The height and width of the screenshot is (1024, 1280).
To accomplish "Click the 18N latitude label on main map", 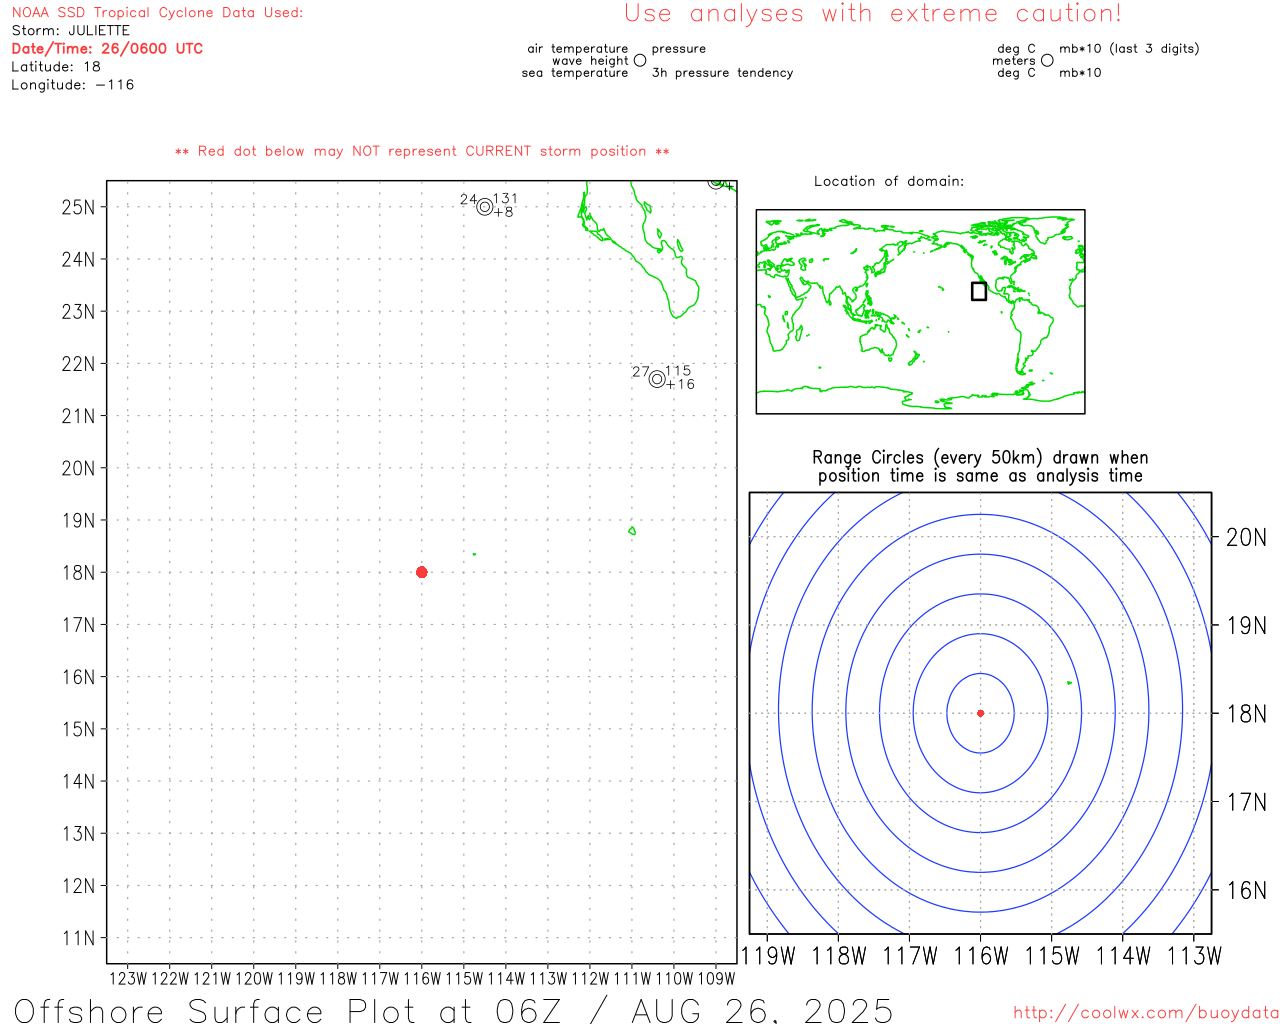I will 78,573.
